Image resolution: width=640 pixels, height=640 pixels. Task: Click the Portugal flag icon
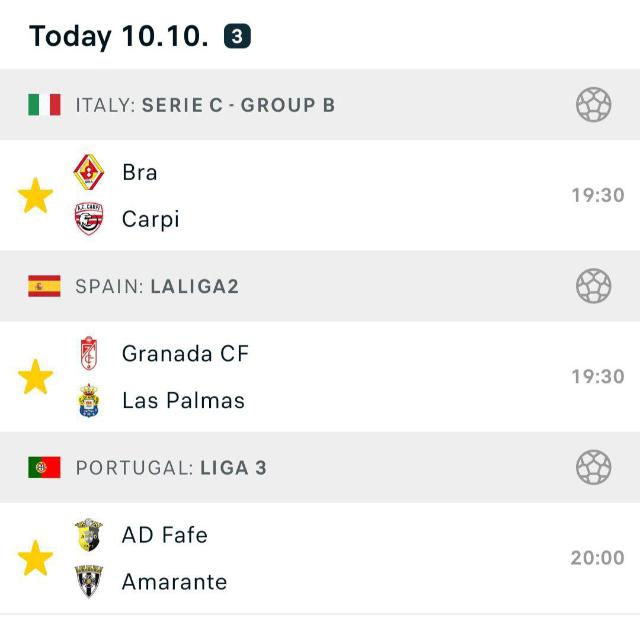tap(44, 467)
